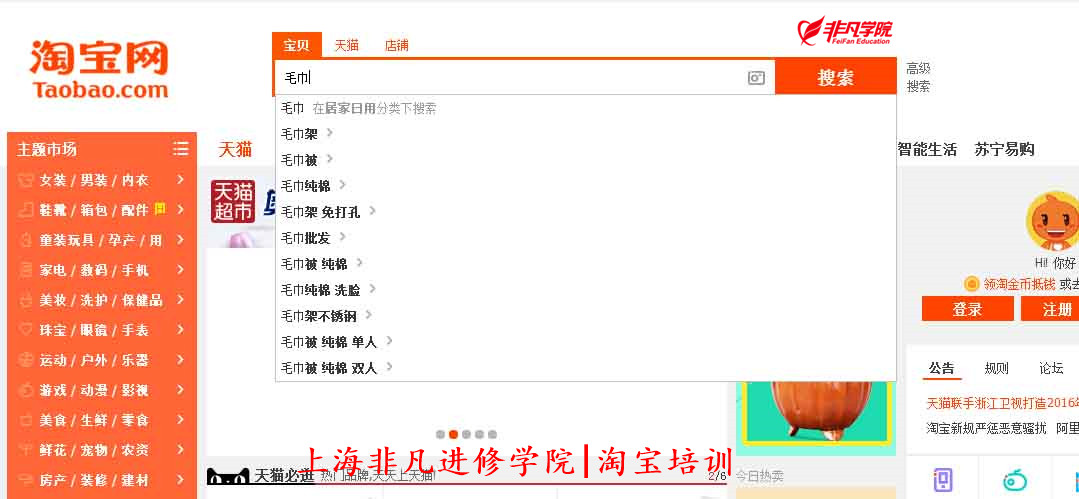Click the food icon beside 美食 / 生鲜 / 零食
Viewport: 1079px width, 499px height.
25,420
